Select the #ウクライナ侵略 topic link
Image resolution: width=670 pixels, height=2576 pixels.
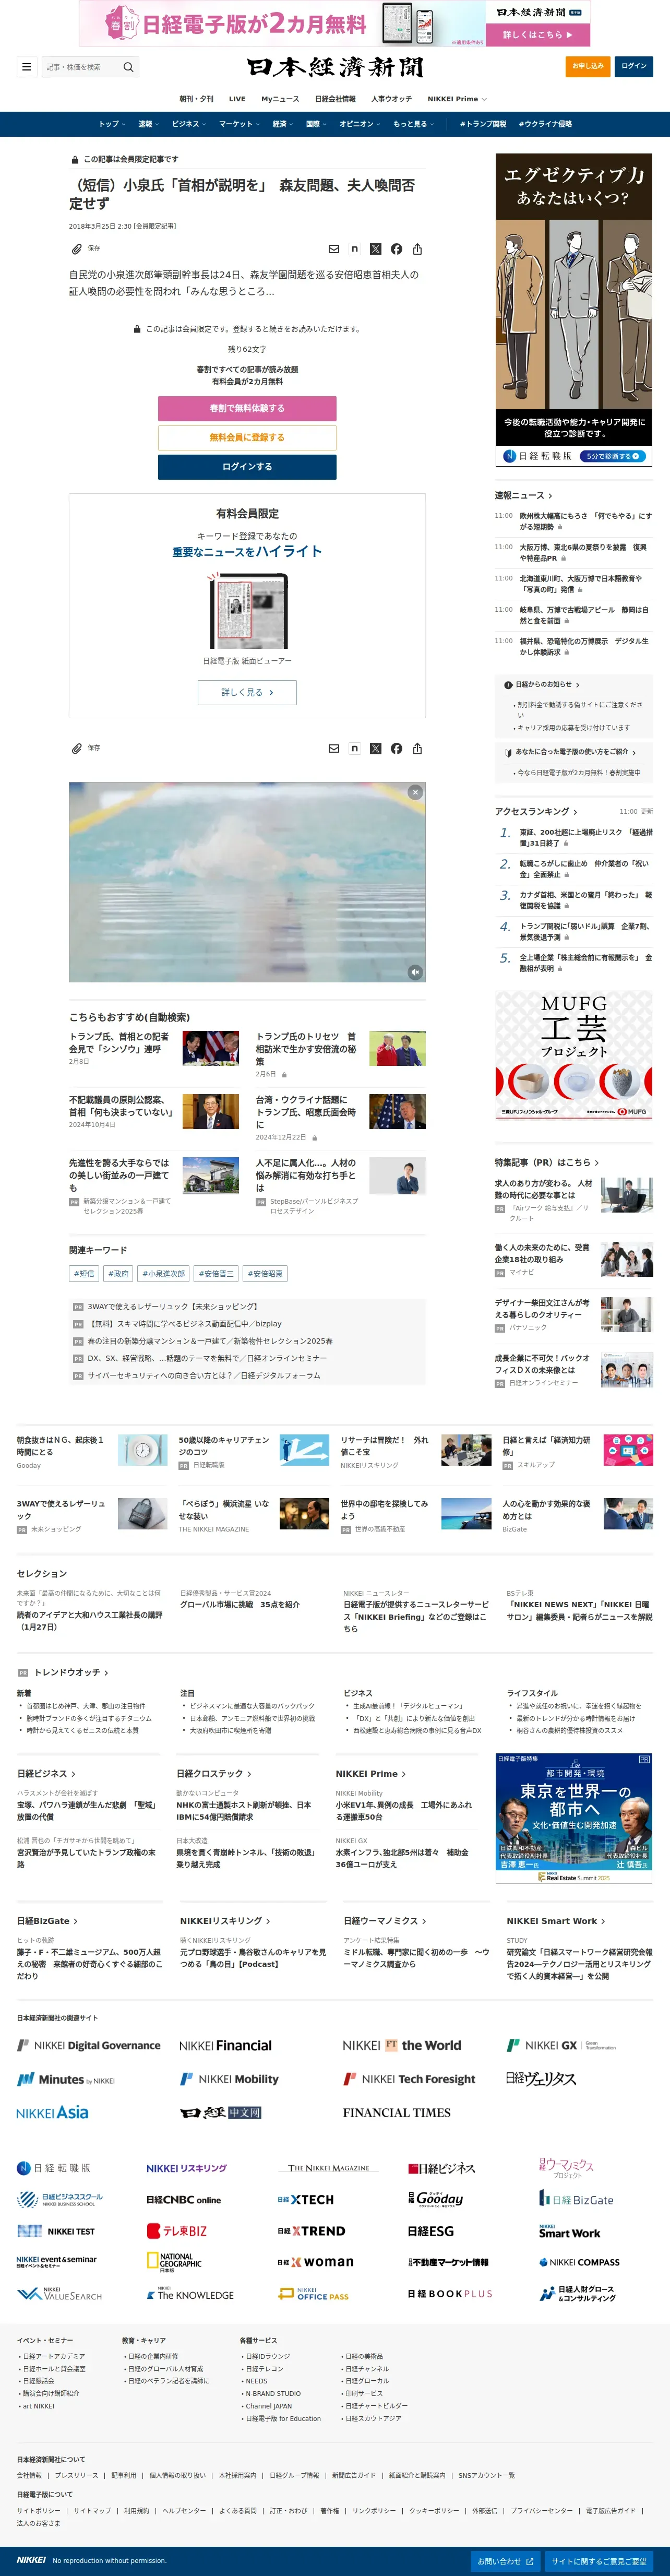(545, 124)
